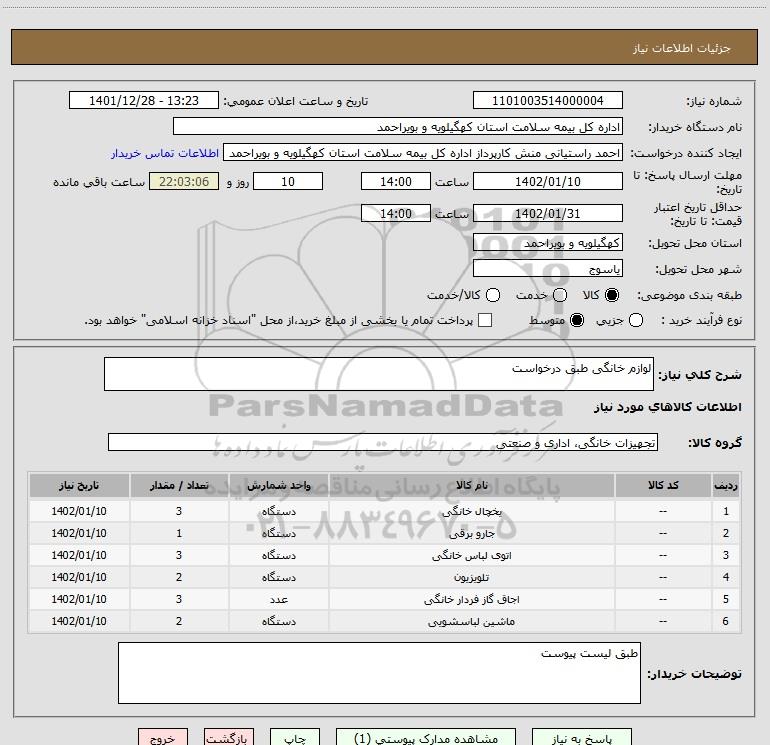Click the واحد شمارش column header

pos(278,485)
